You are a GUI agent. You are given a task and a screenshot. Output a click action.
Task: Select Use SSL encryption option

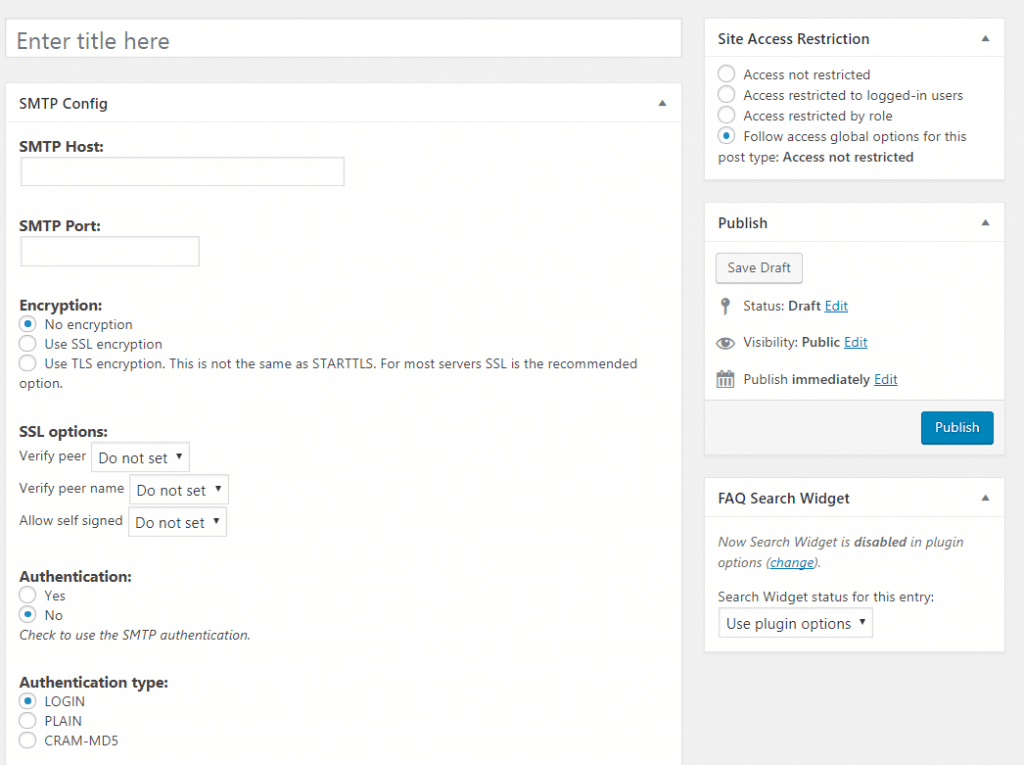[x=28, y=344]
